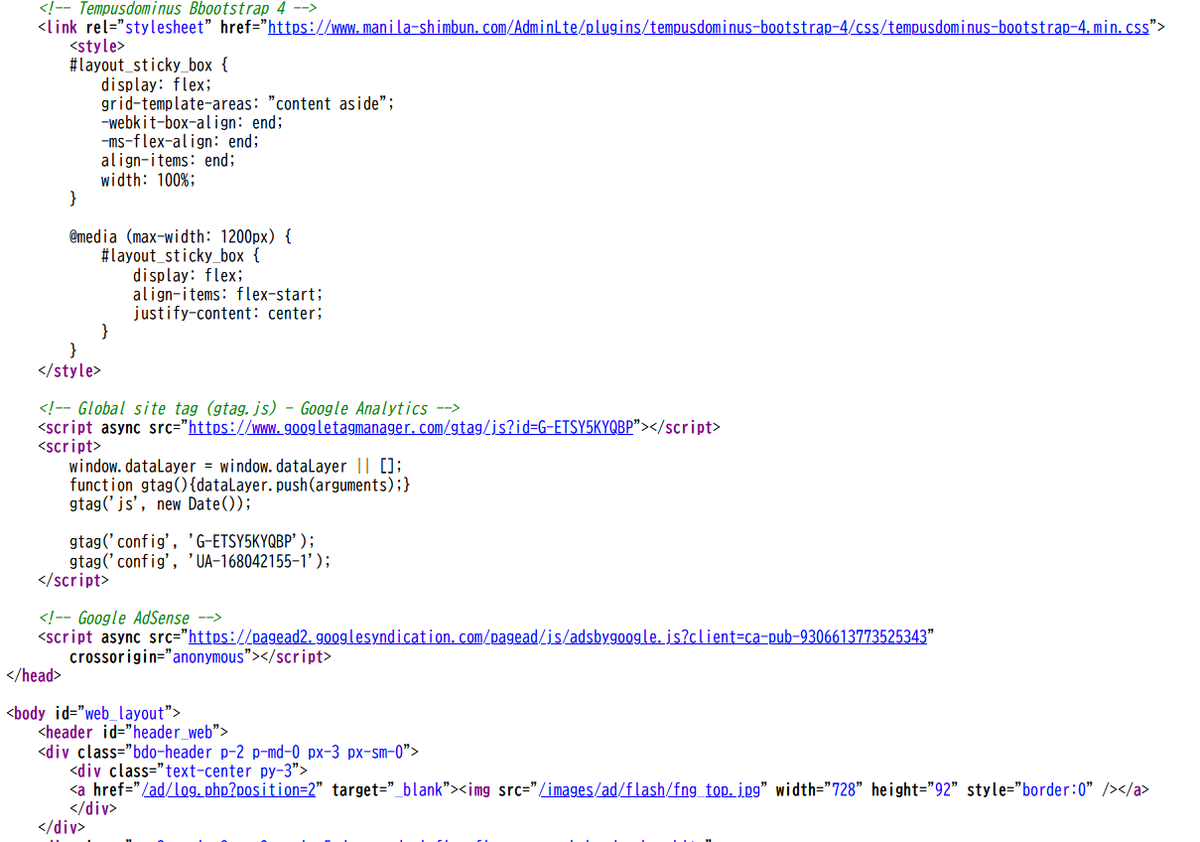This screenshot has height=842, width=1200.
Task: Click the 'align-items: flex-start;' line
Action: (228, 294)
